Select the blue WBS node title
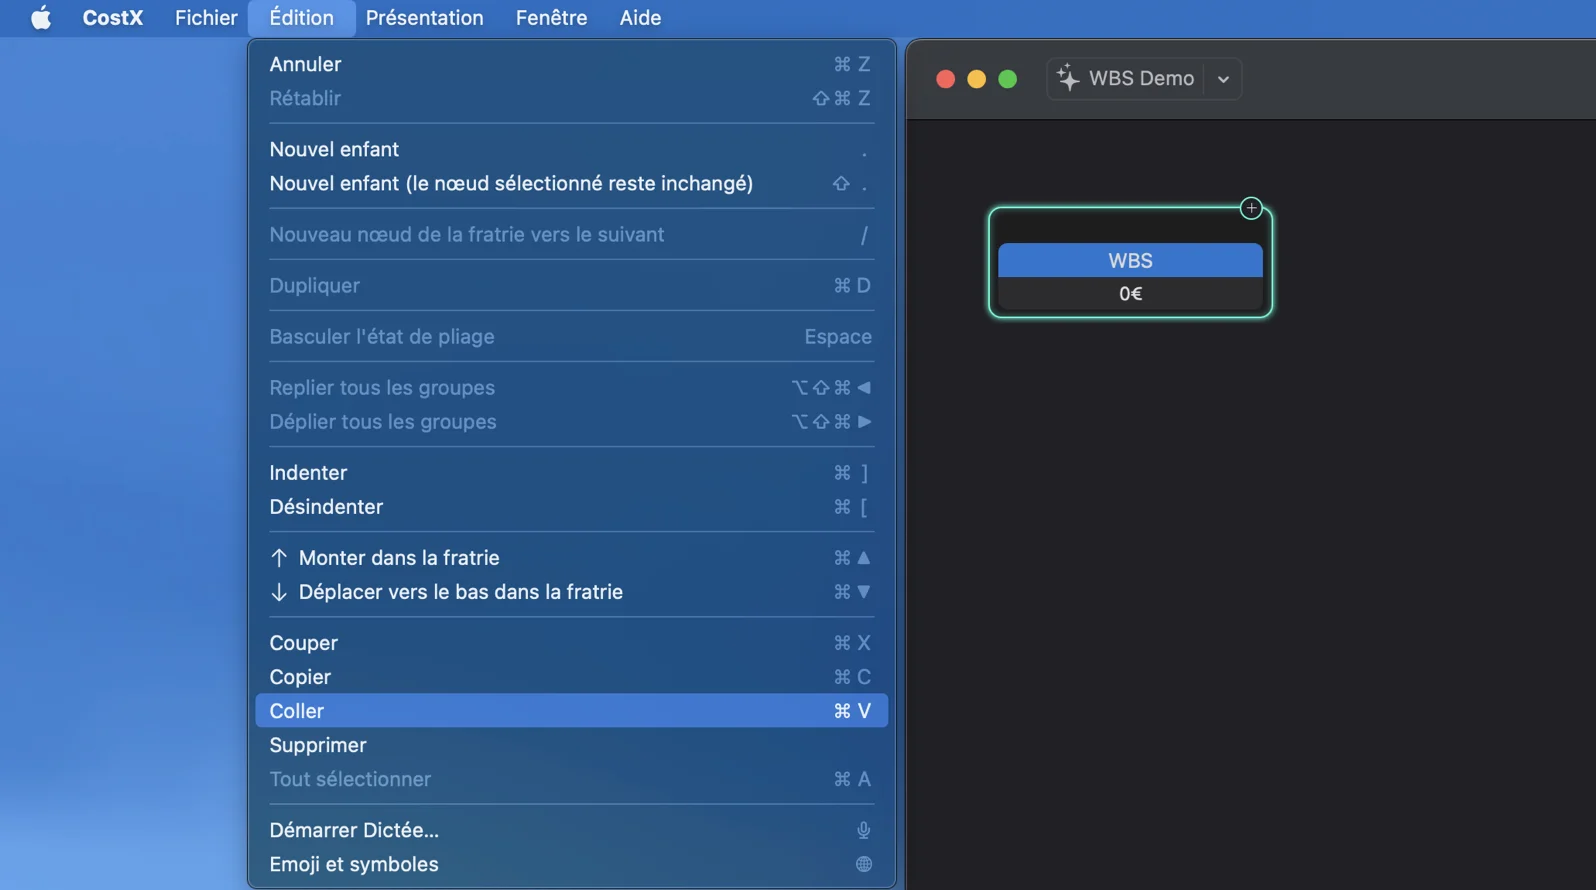Image resolution: width=1596 pixels, height=890 pixels. coord(1130,261)
